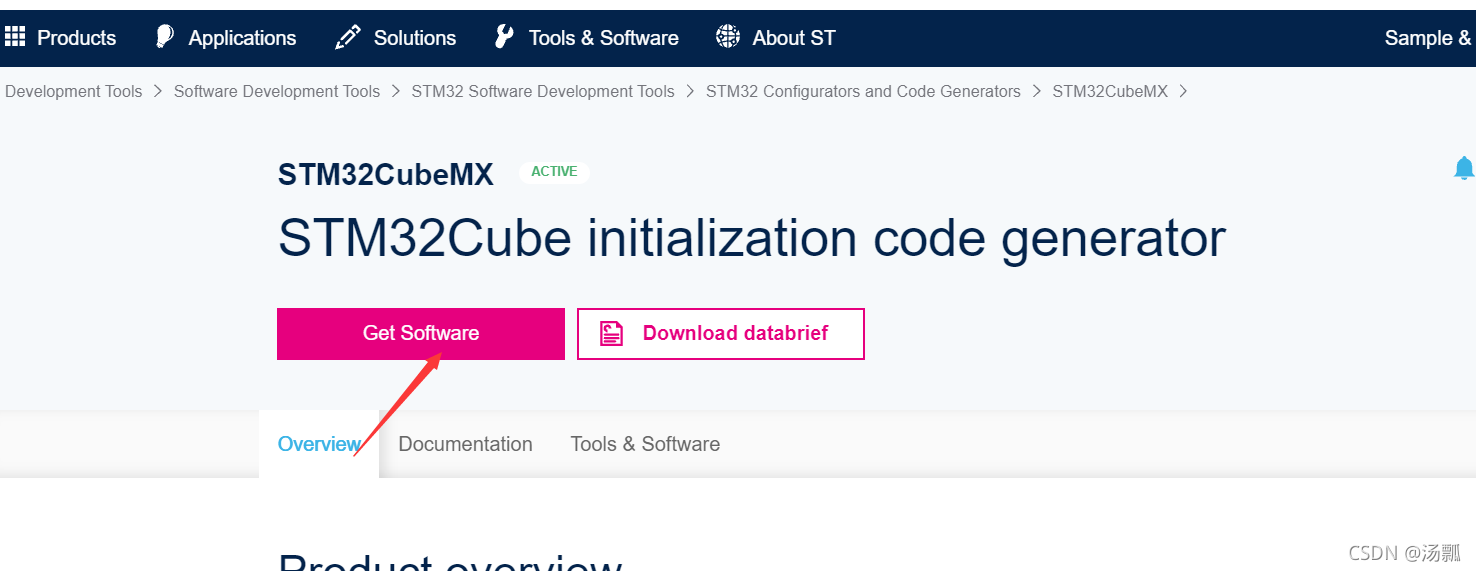Open the Products grid icon
The width and height of the screenshot is (1476, 571).
pos(15,38)
